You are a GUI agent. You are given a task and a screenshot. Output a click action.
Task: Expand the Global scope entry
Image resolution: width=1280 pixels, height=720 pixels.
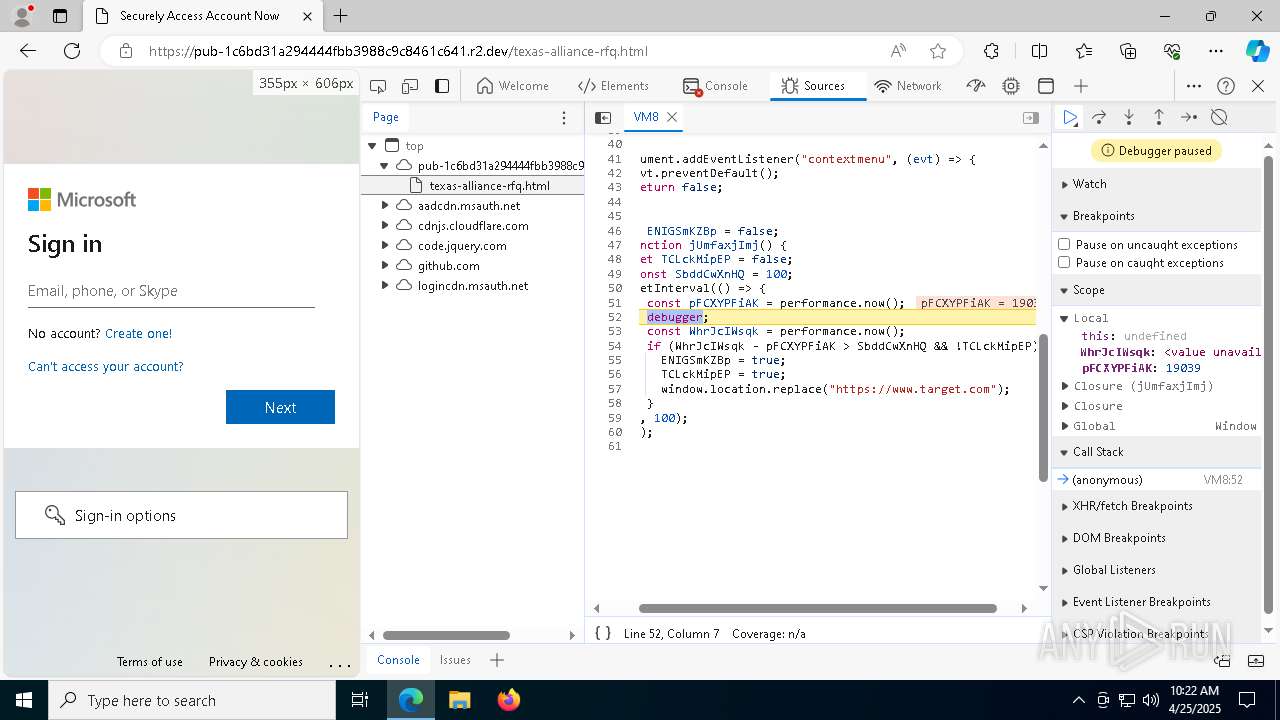pyautogui.click(x=1064, y=426)
